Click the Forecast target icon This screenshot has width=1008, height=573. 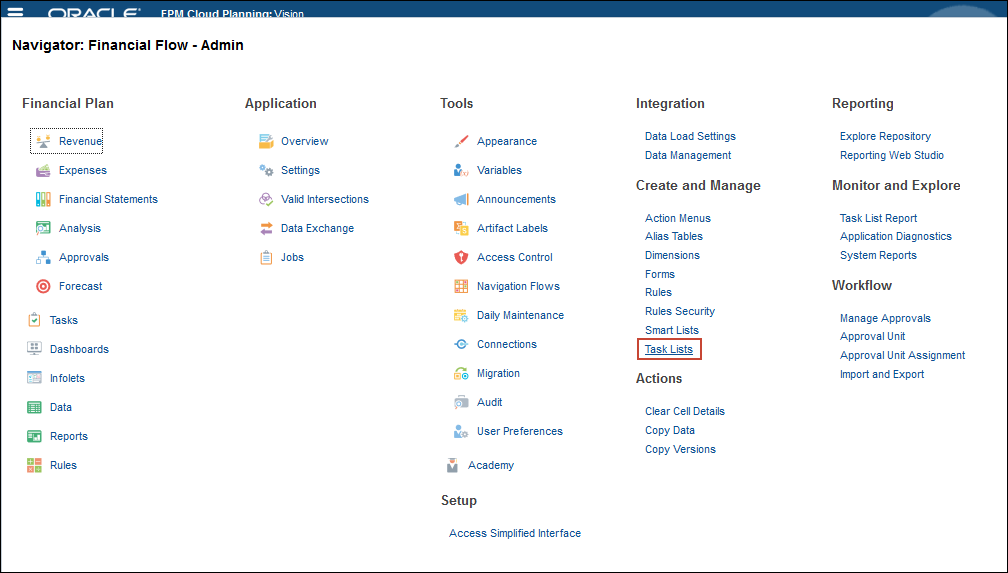[43, 286]
